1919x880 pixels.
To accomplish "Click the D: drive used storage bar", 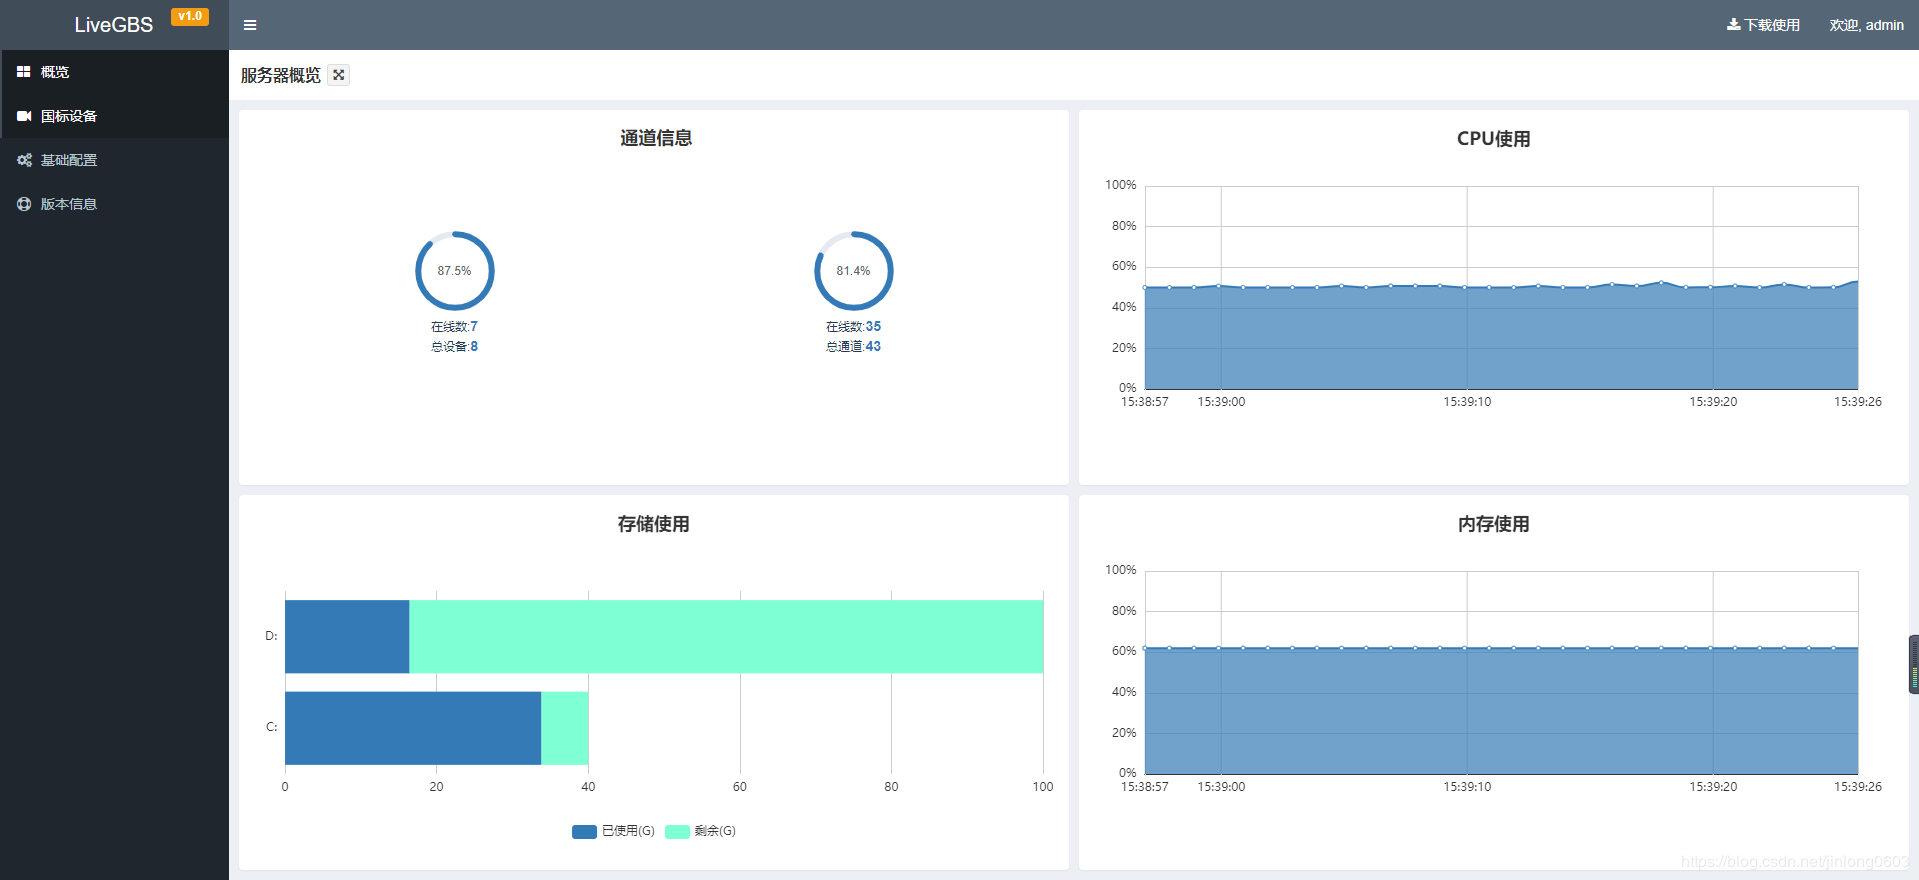I will [x=347, y=637].
